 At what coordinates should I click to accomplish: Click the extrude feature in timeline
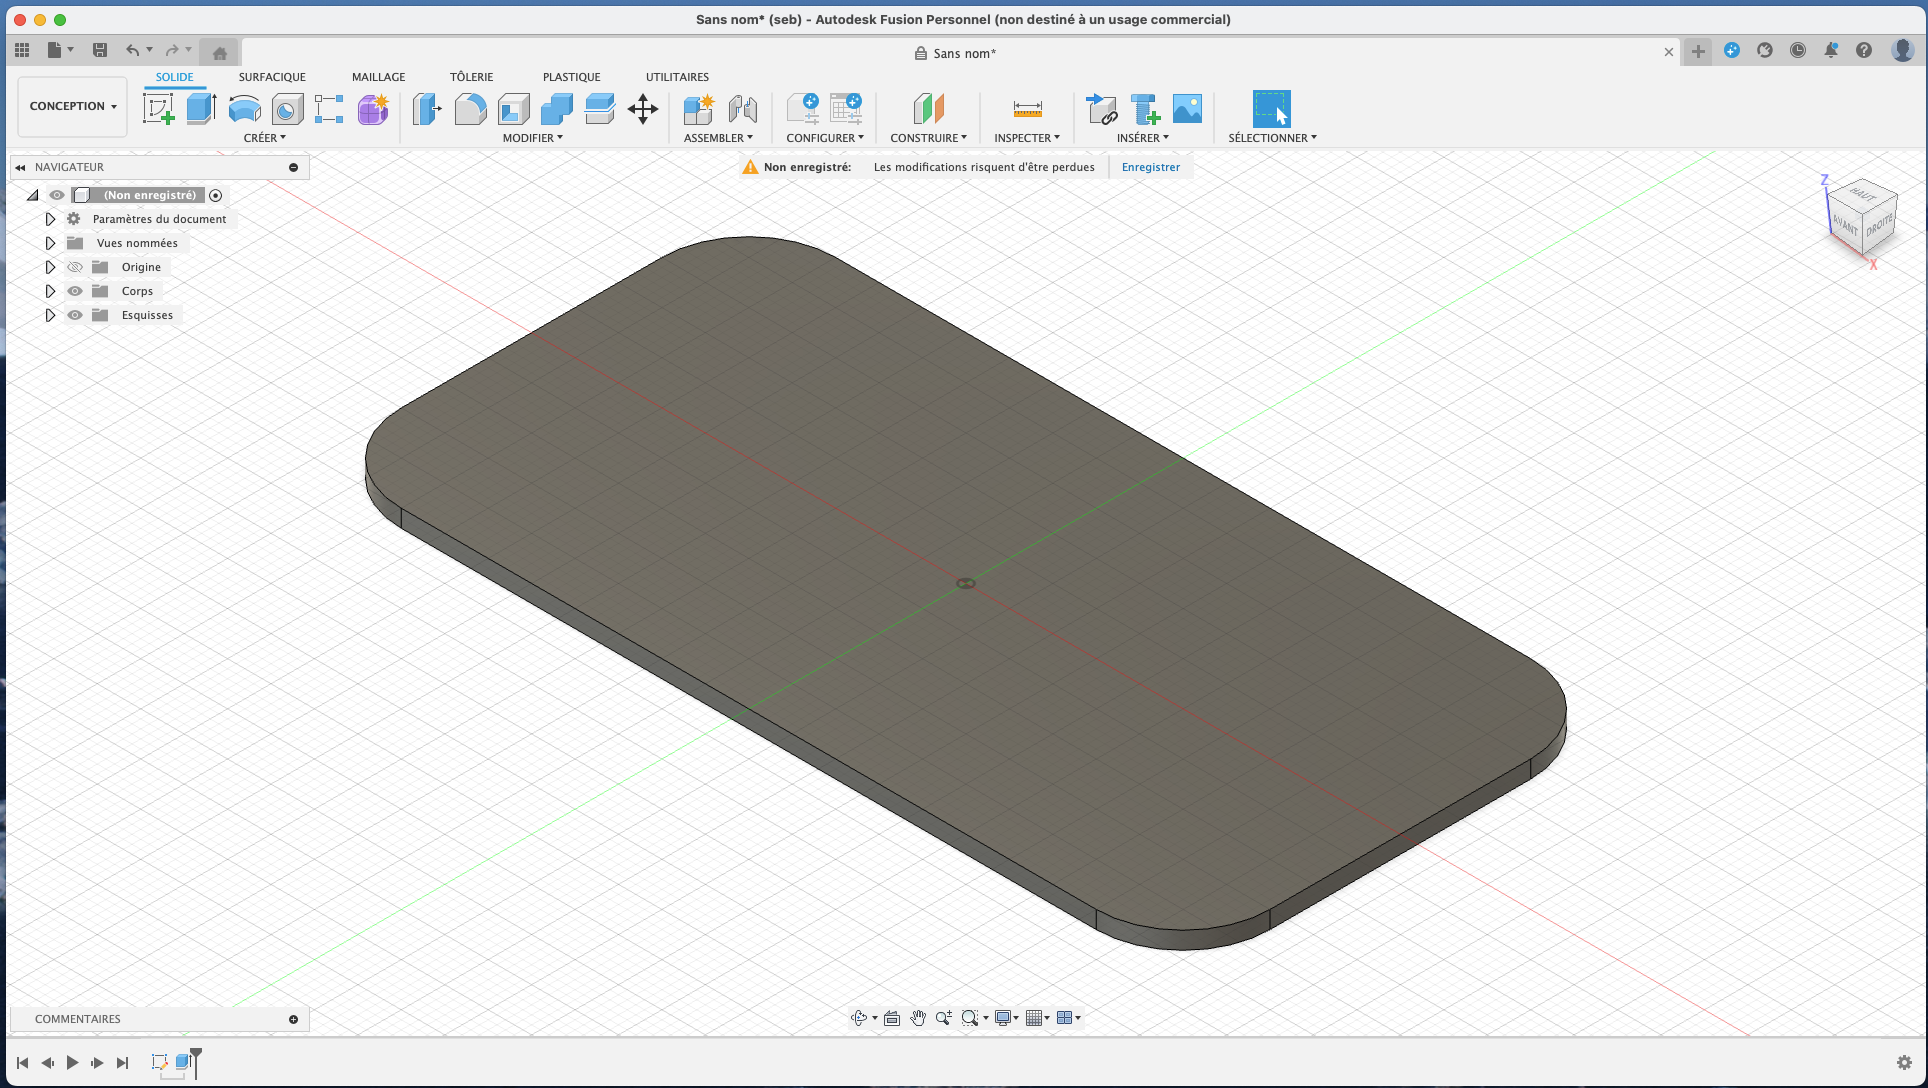coord(182,1062)
